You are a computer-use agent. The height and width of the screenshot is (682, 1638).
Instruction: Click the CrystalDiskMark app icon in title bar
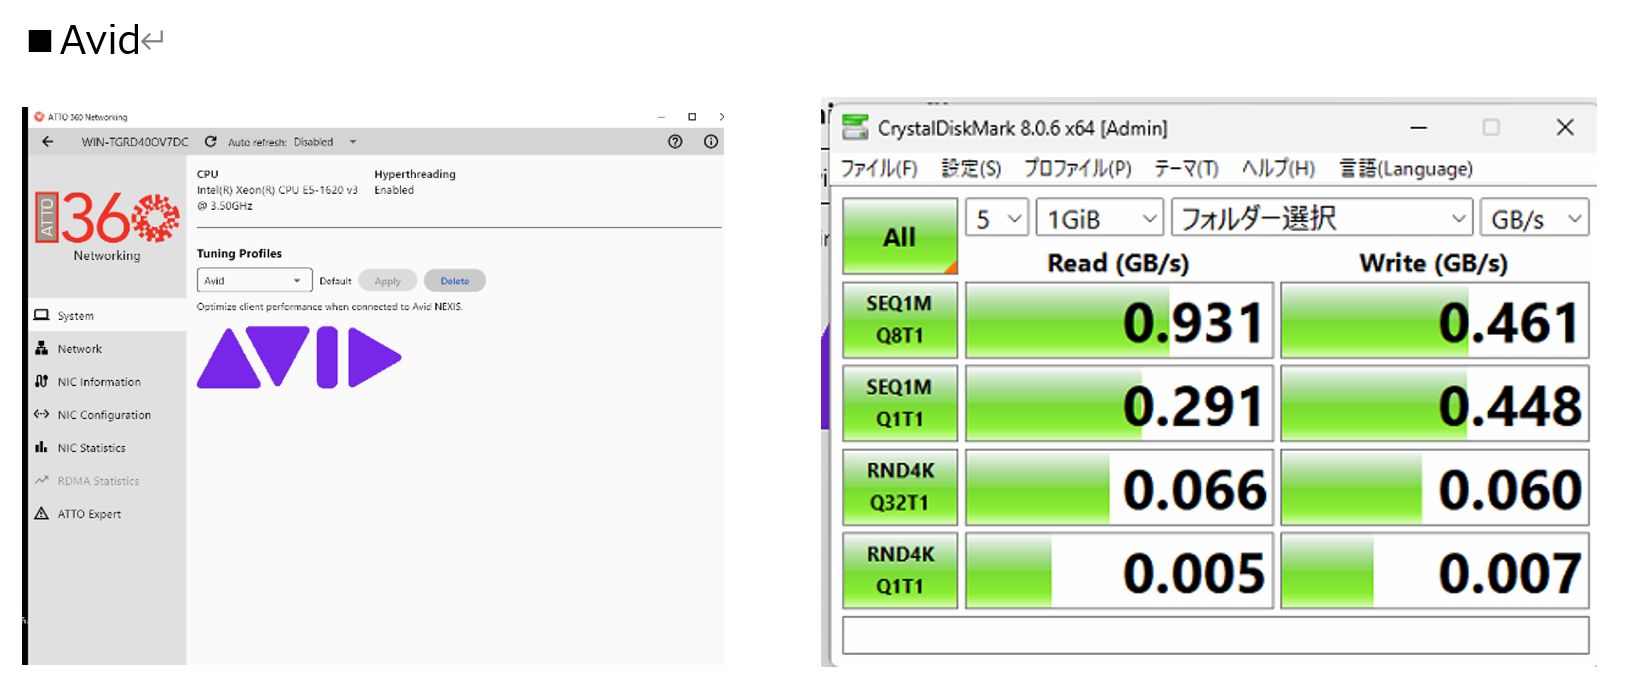tap(855, 127)
